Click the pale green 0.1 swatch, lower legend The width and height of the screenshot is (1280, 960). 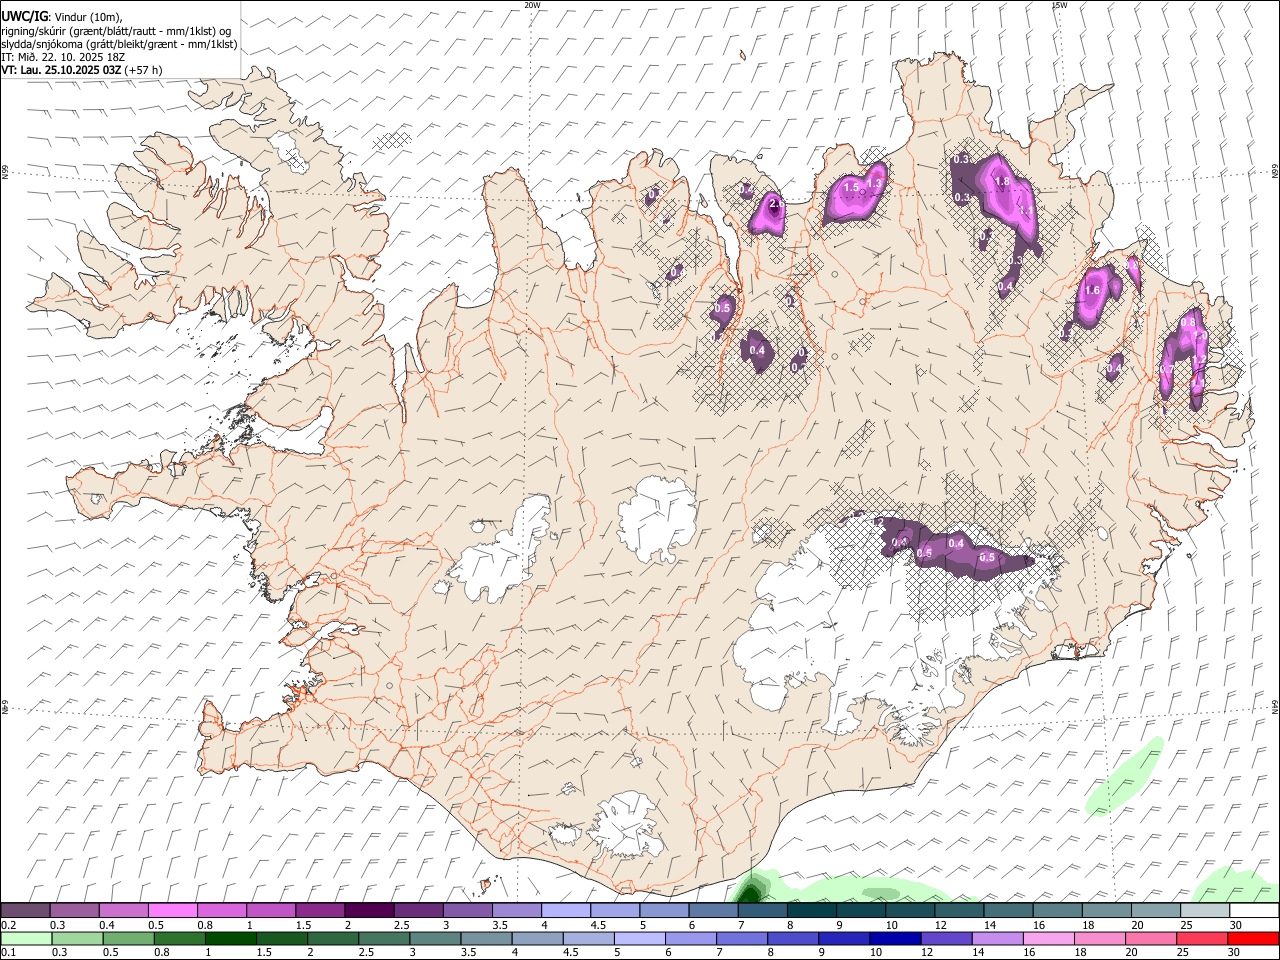26,939
